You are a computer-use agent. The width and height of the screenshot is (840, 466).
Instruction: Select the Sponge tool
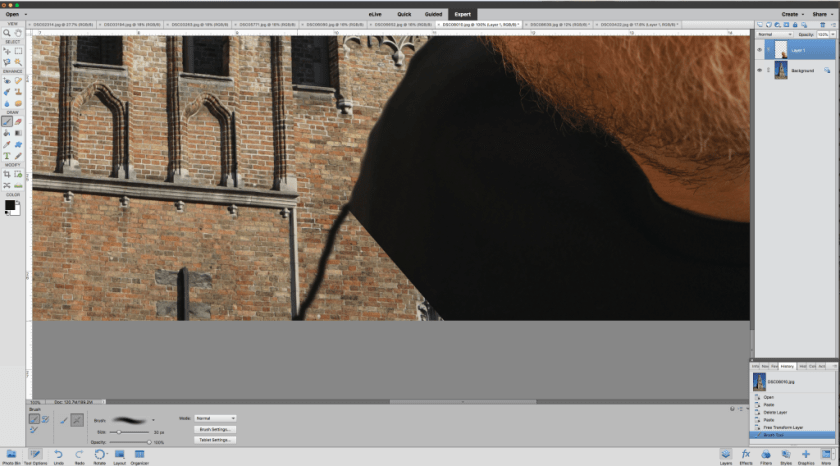pyautogui.click(x=18, y=103)
